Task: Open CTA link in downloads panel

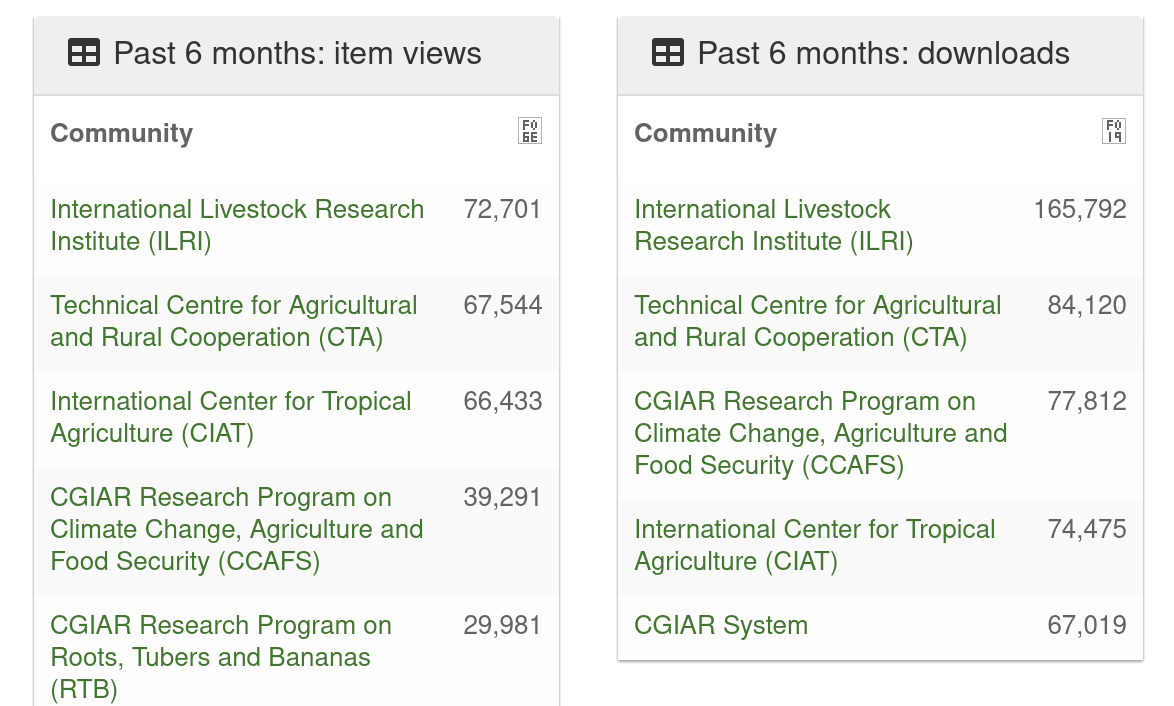Action: pos(818,321)
